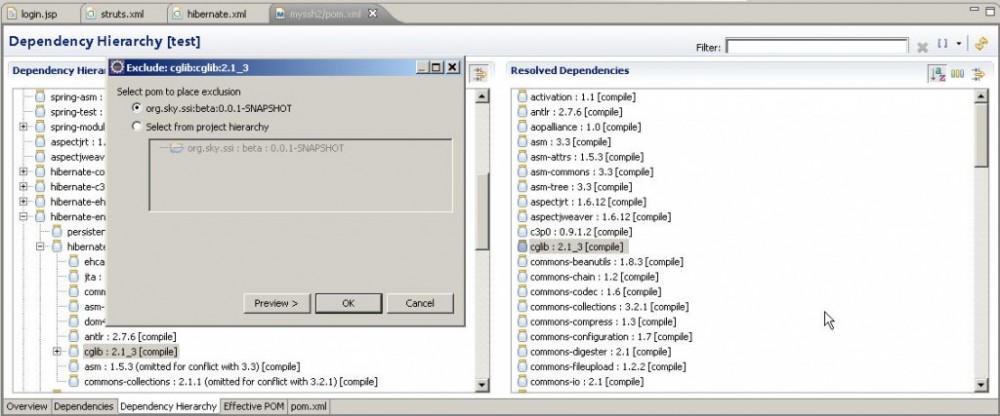This screenshot has width=1000, height=416.
Task: Switch to login.jsp editor tab
Action: [37, 13]
